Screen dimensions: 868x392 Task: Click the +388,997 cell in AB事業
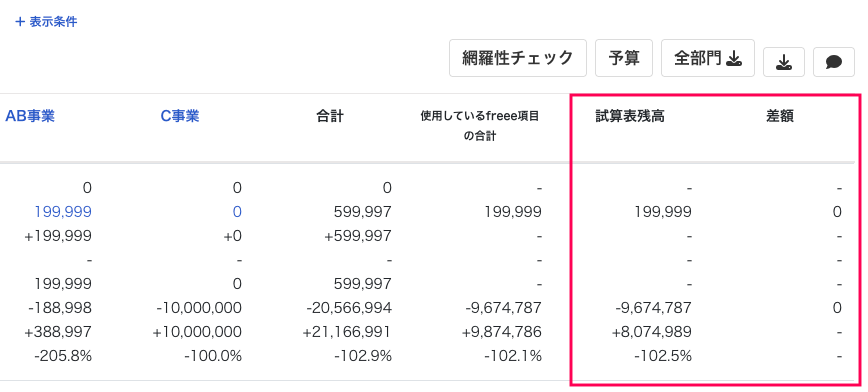[x=58, y=332]
